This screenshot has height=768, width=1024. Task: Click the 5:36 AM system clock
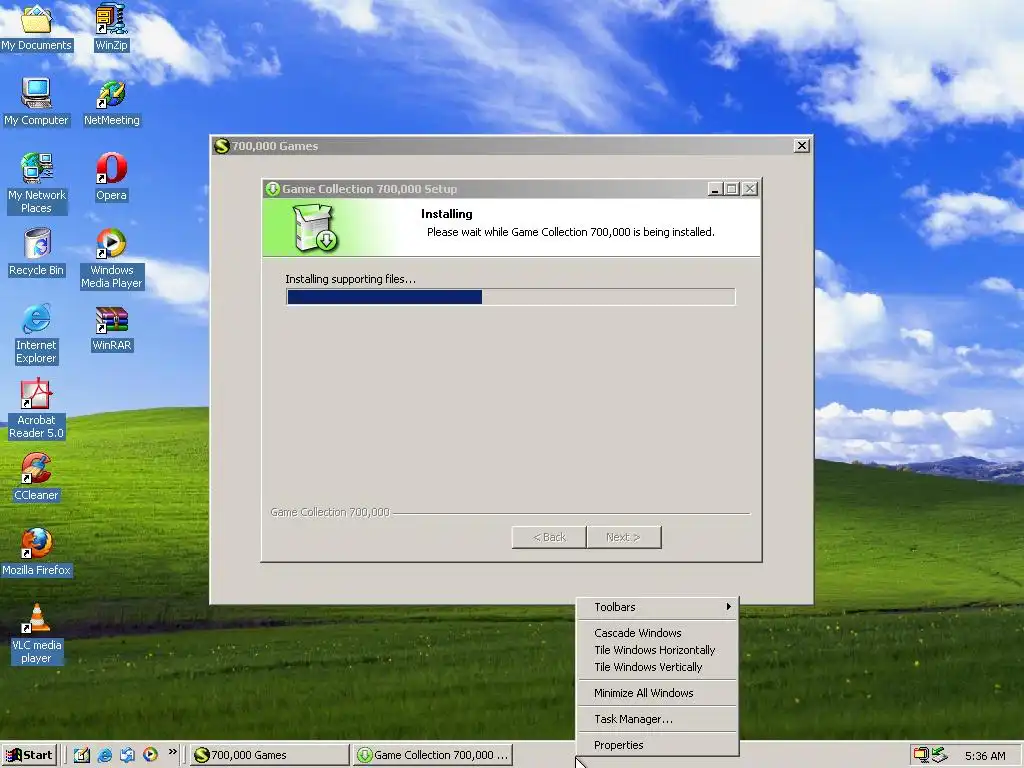click(985, 756)
